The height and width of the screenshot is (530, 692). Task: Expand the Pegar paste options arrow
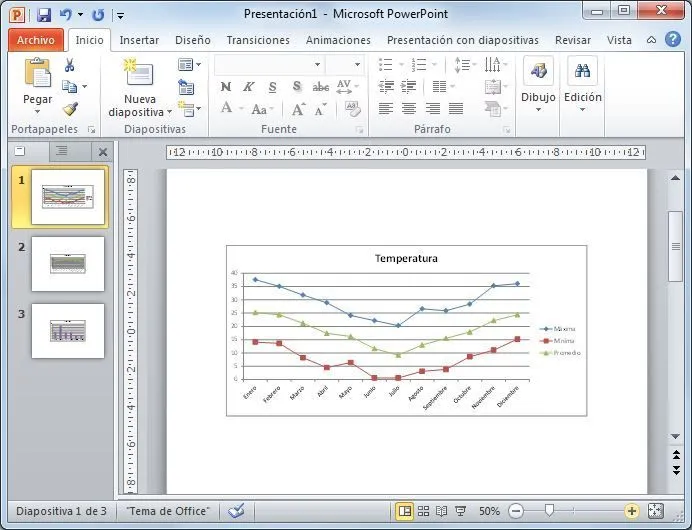(38, 112)
